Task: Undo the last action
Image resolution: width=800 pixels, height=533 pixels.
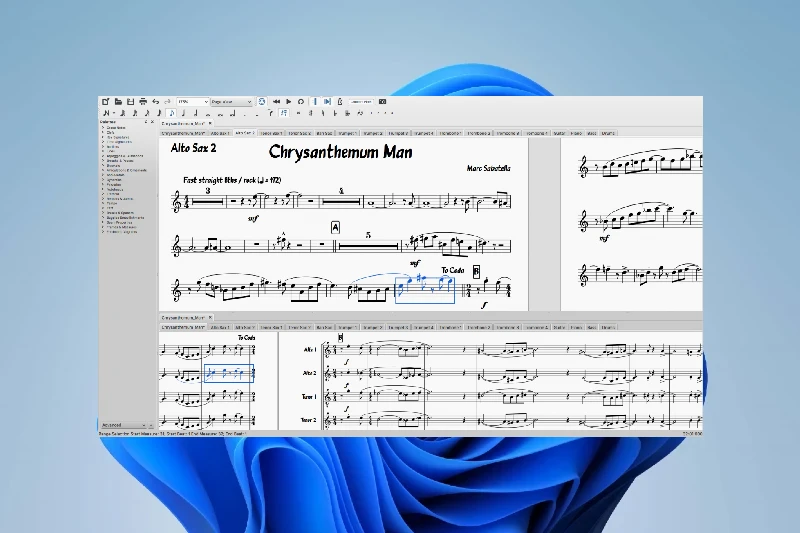Action: [x=156, y=102]
